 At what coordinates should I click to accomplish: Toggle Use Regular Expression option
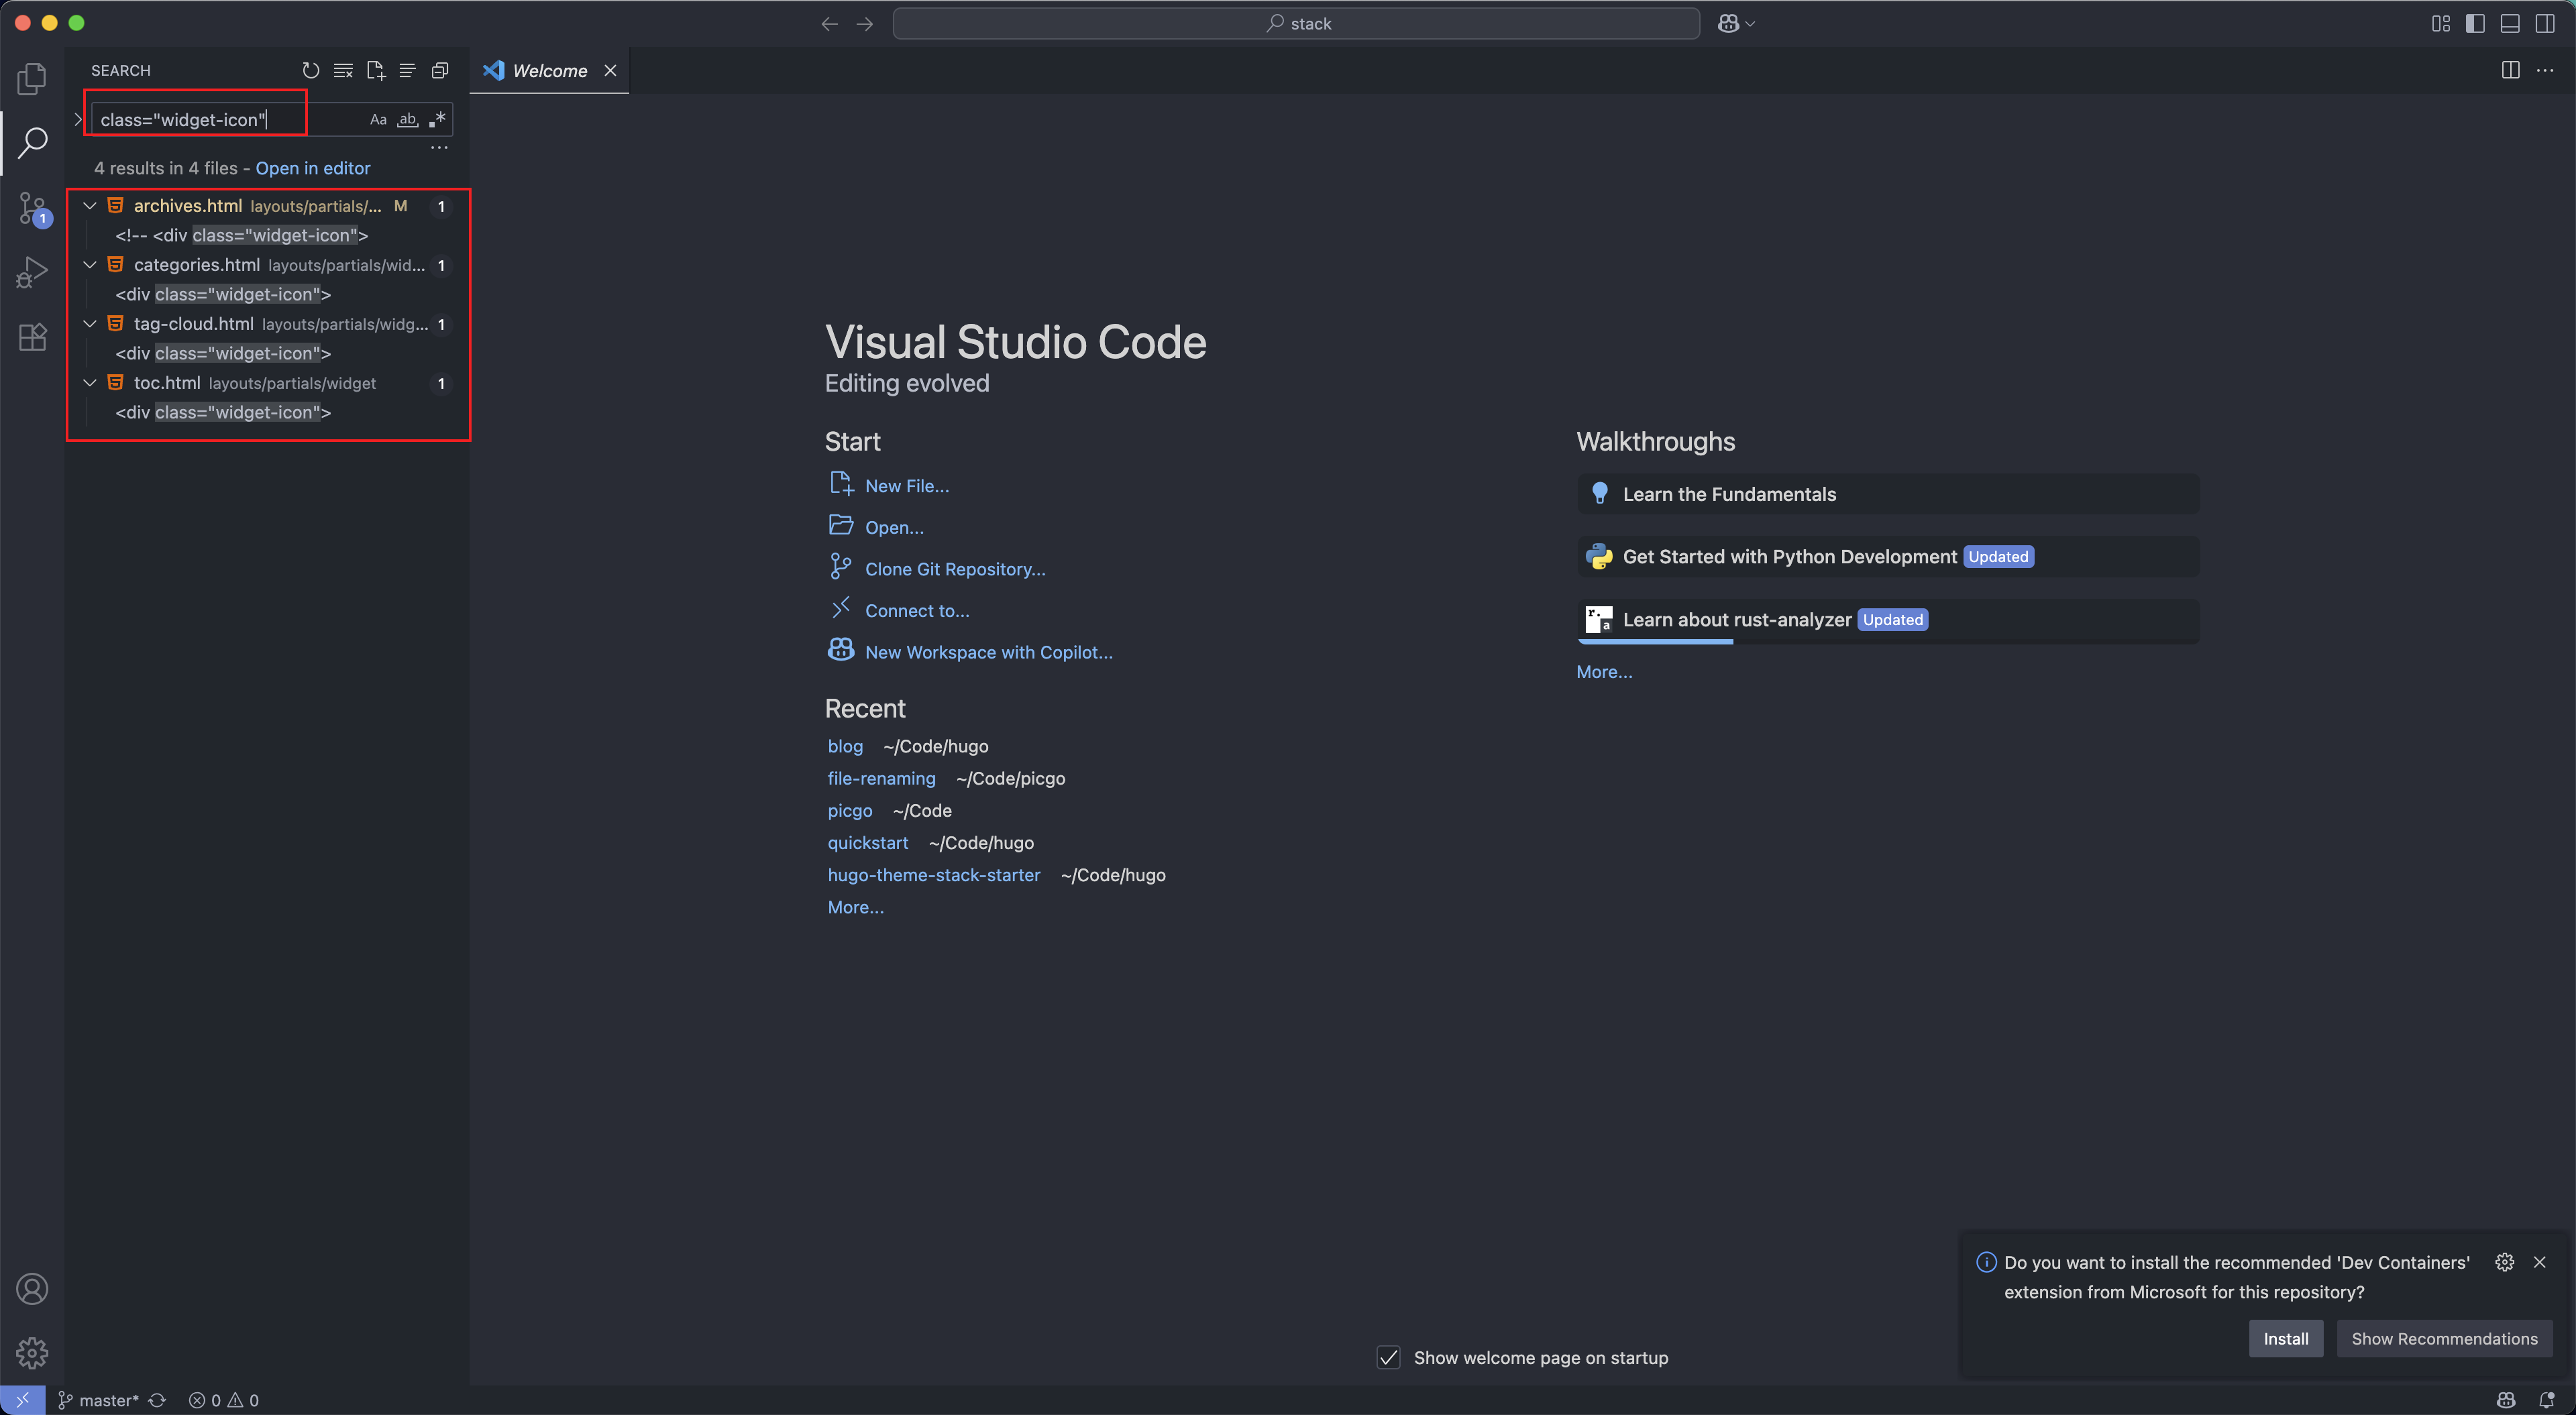[437, 120]
